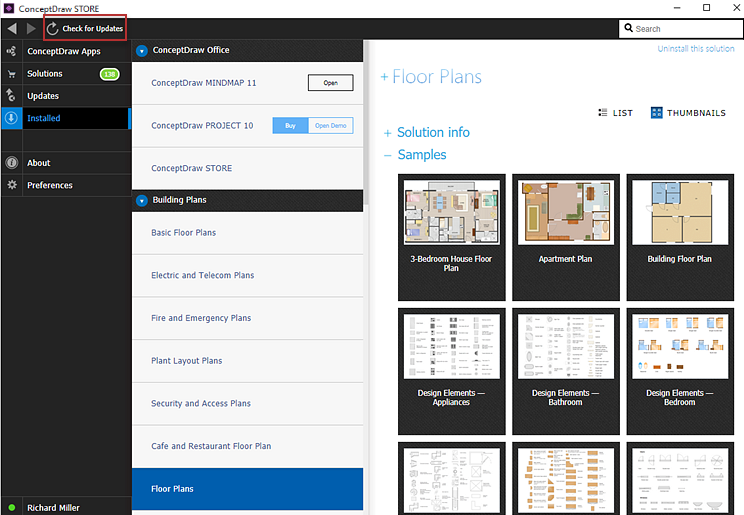Screen dimensions: 744x515
Task: Collapse the ConceptDraw Office section
Action: click(142, 51)
